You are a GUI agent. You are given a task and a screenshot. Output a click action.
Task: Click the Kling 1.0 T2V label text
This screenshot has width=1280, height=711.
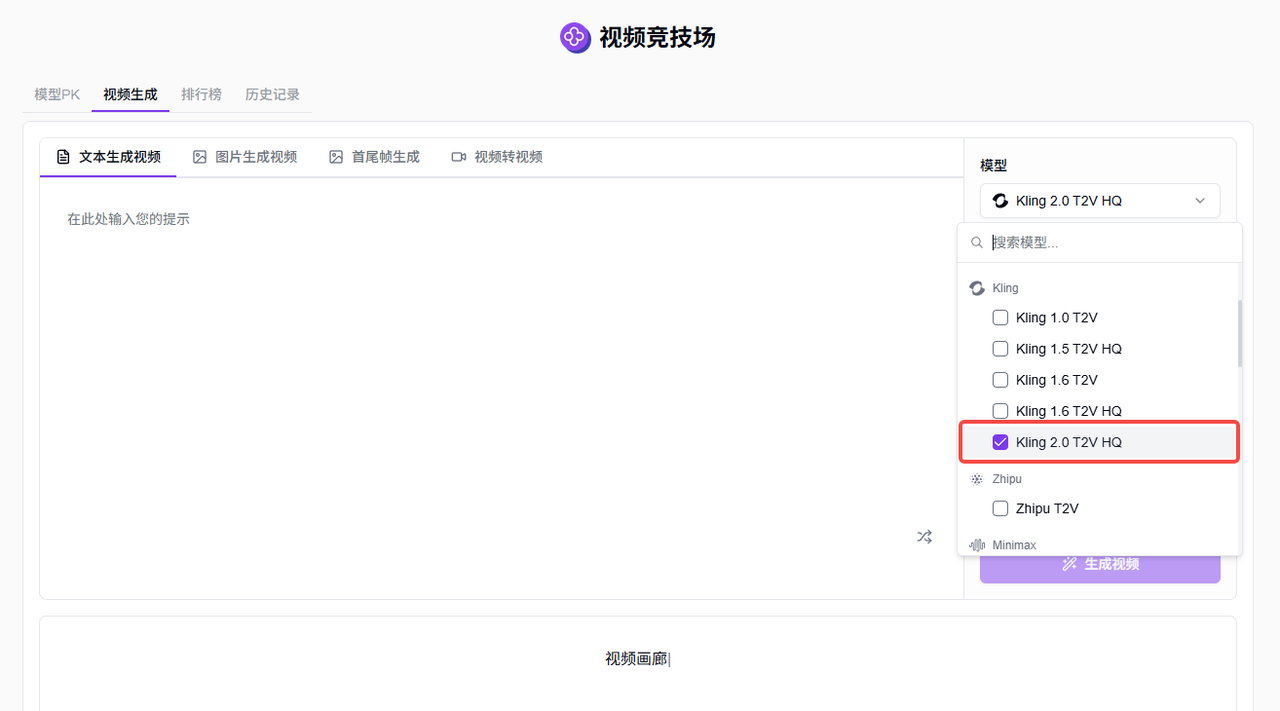tap(1056, 318)
